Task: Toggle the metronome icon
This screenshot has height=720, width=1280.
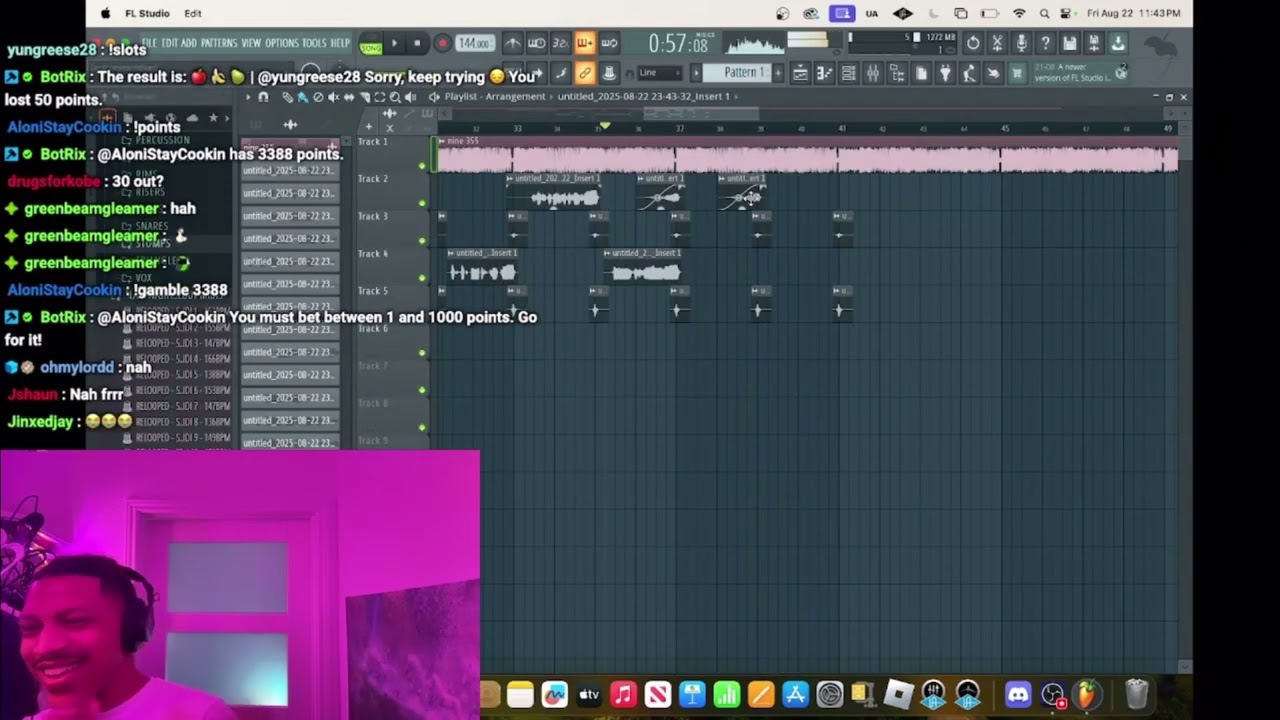Action: (x=513, y=43)
